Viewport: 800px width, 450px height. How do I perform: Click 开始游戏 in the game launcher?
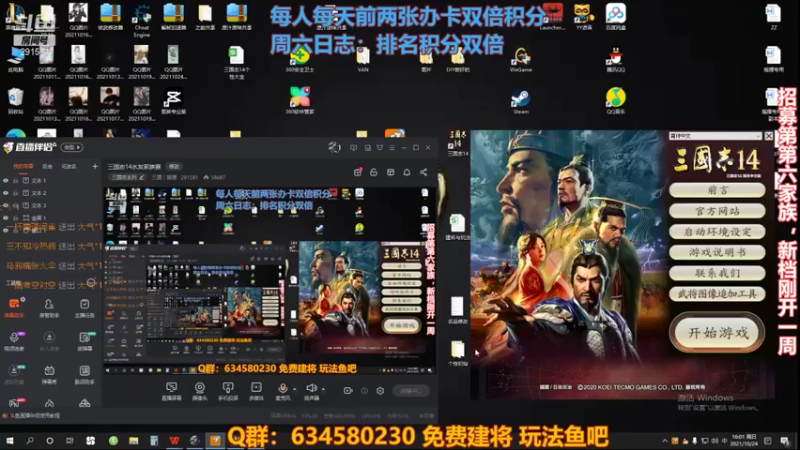(x=717, y=333)
